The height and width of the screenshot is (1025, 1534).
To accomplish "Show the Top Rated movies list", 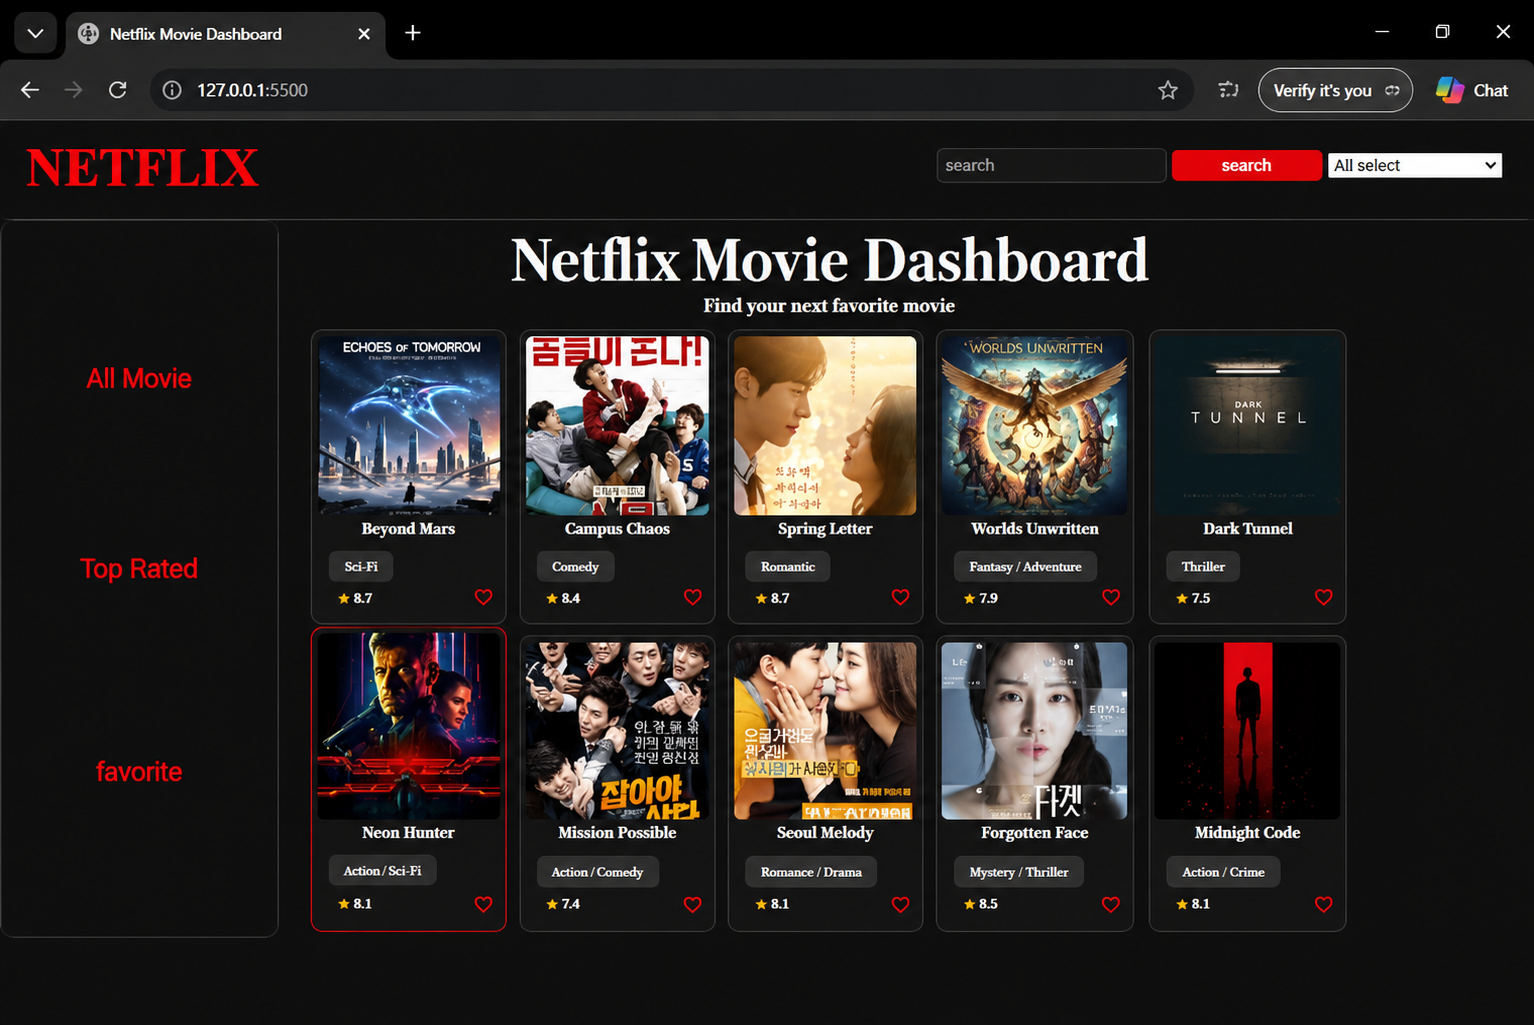I will click(139, 568).
